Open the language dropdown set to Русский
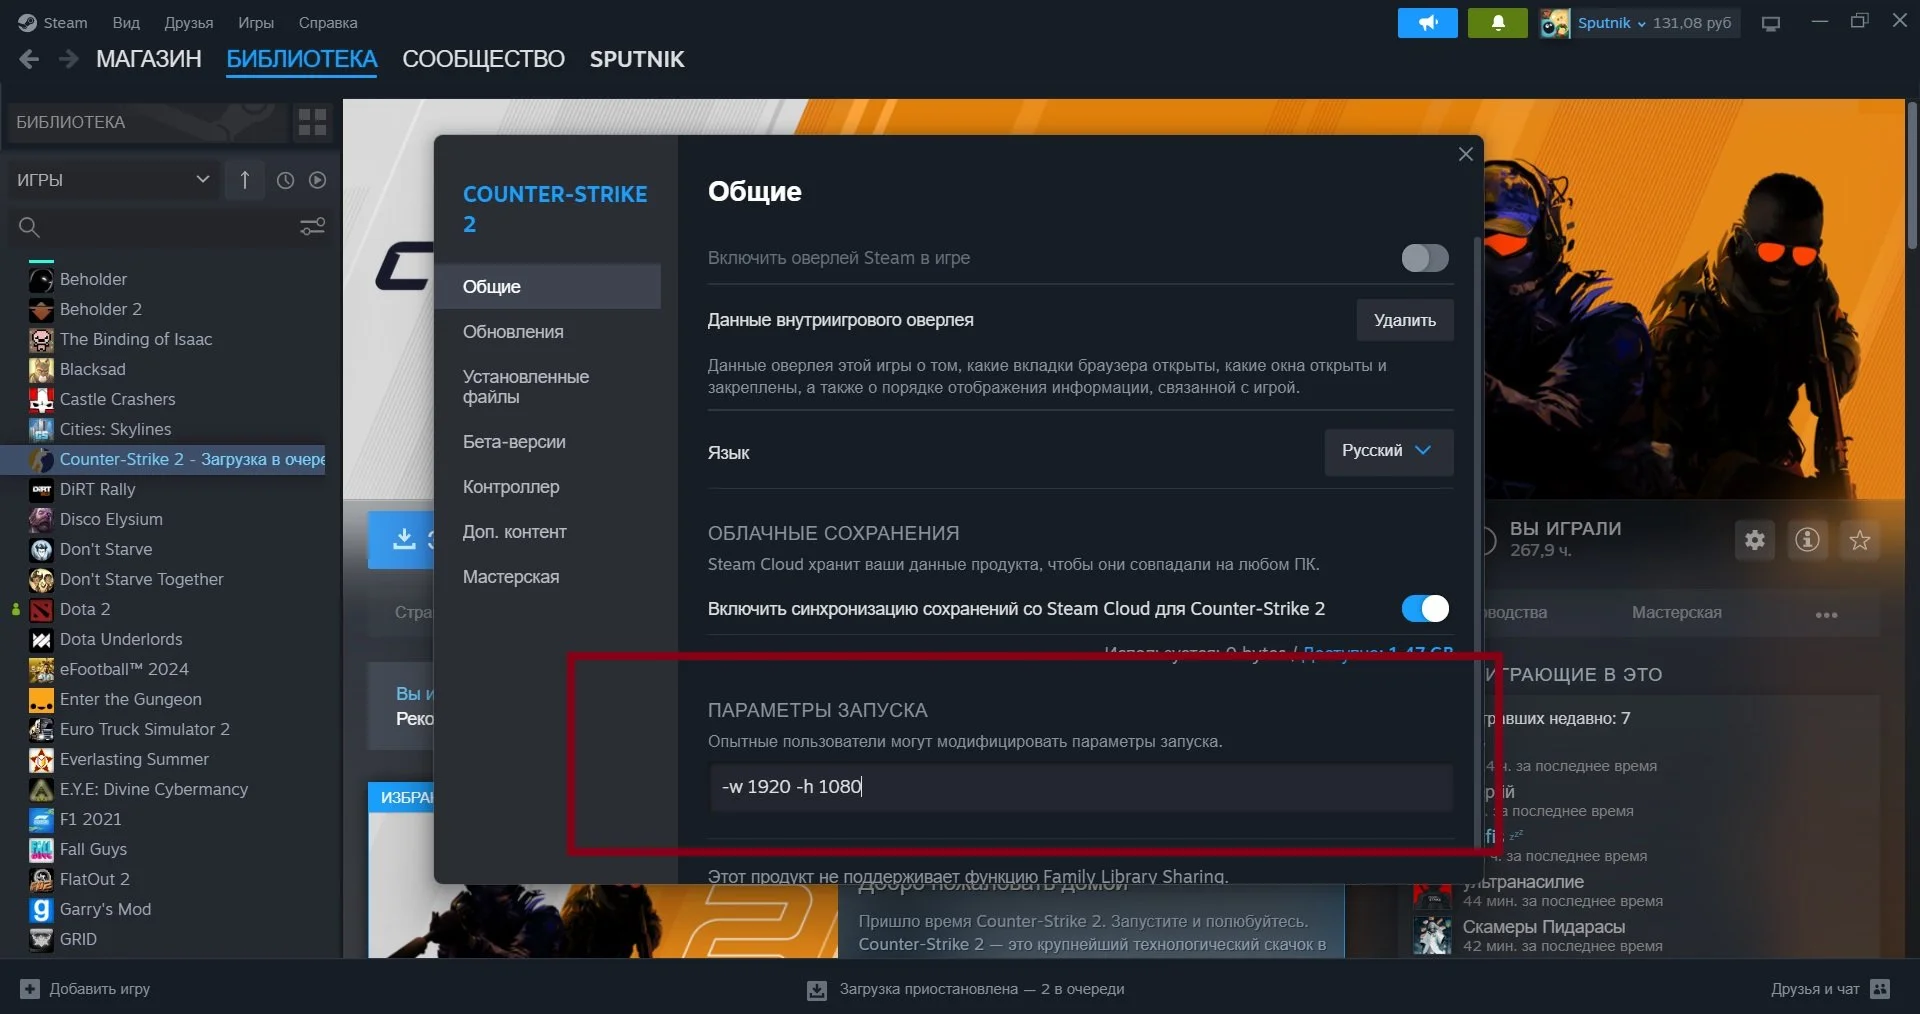Screen dimensions: 1920x1014 [x=1388, y=451]
